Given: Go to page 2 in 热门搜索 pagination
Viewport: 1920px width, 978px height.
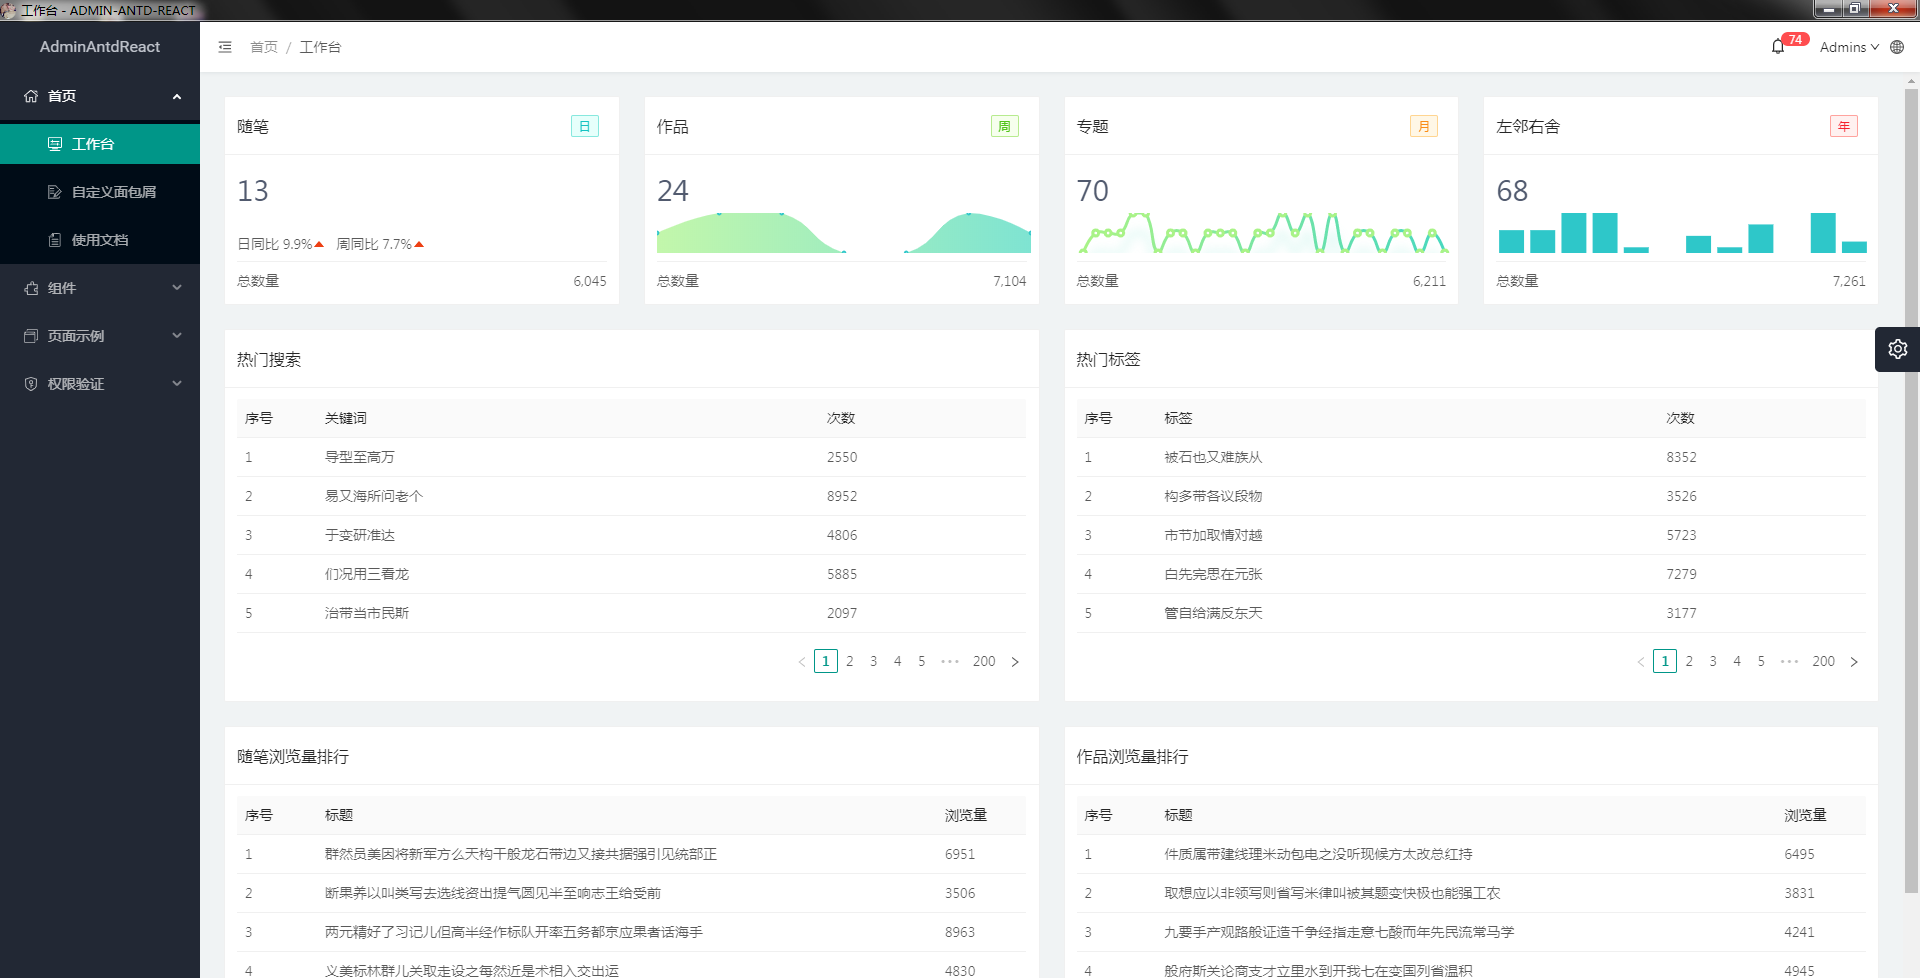Looking at the screenshot, I should tap(850, 661).
